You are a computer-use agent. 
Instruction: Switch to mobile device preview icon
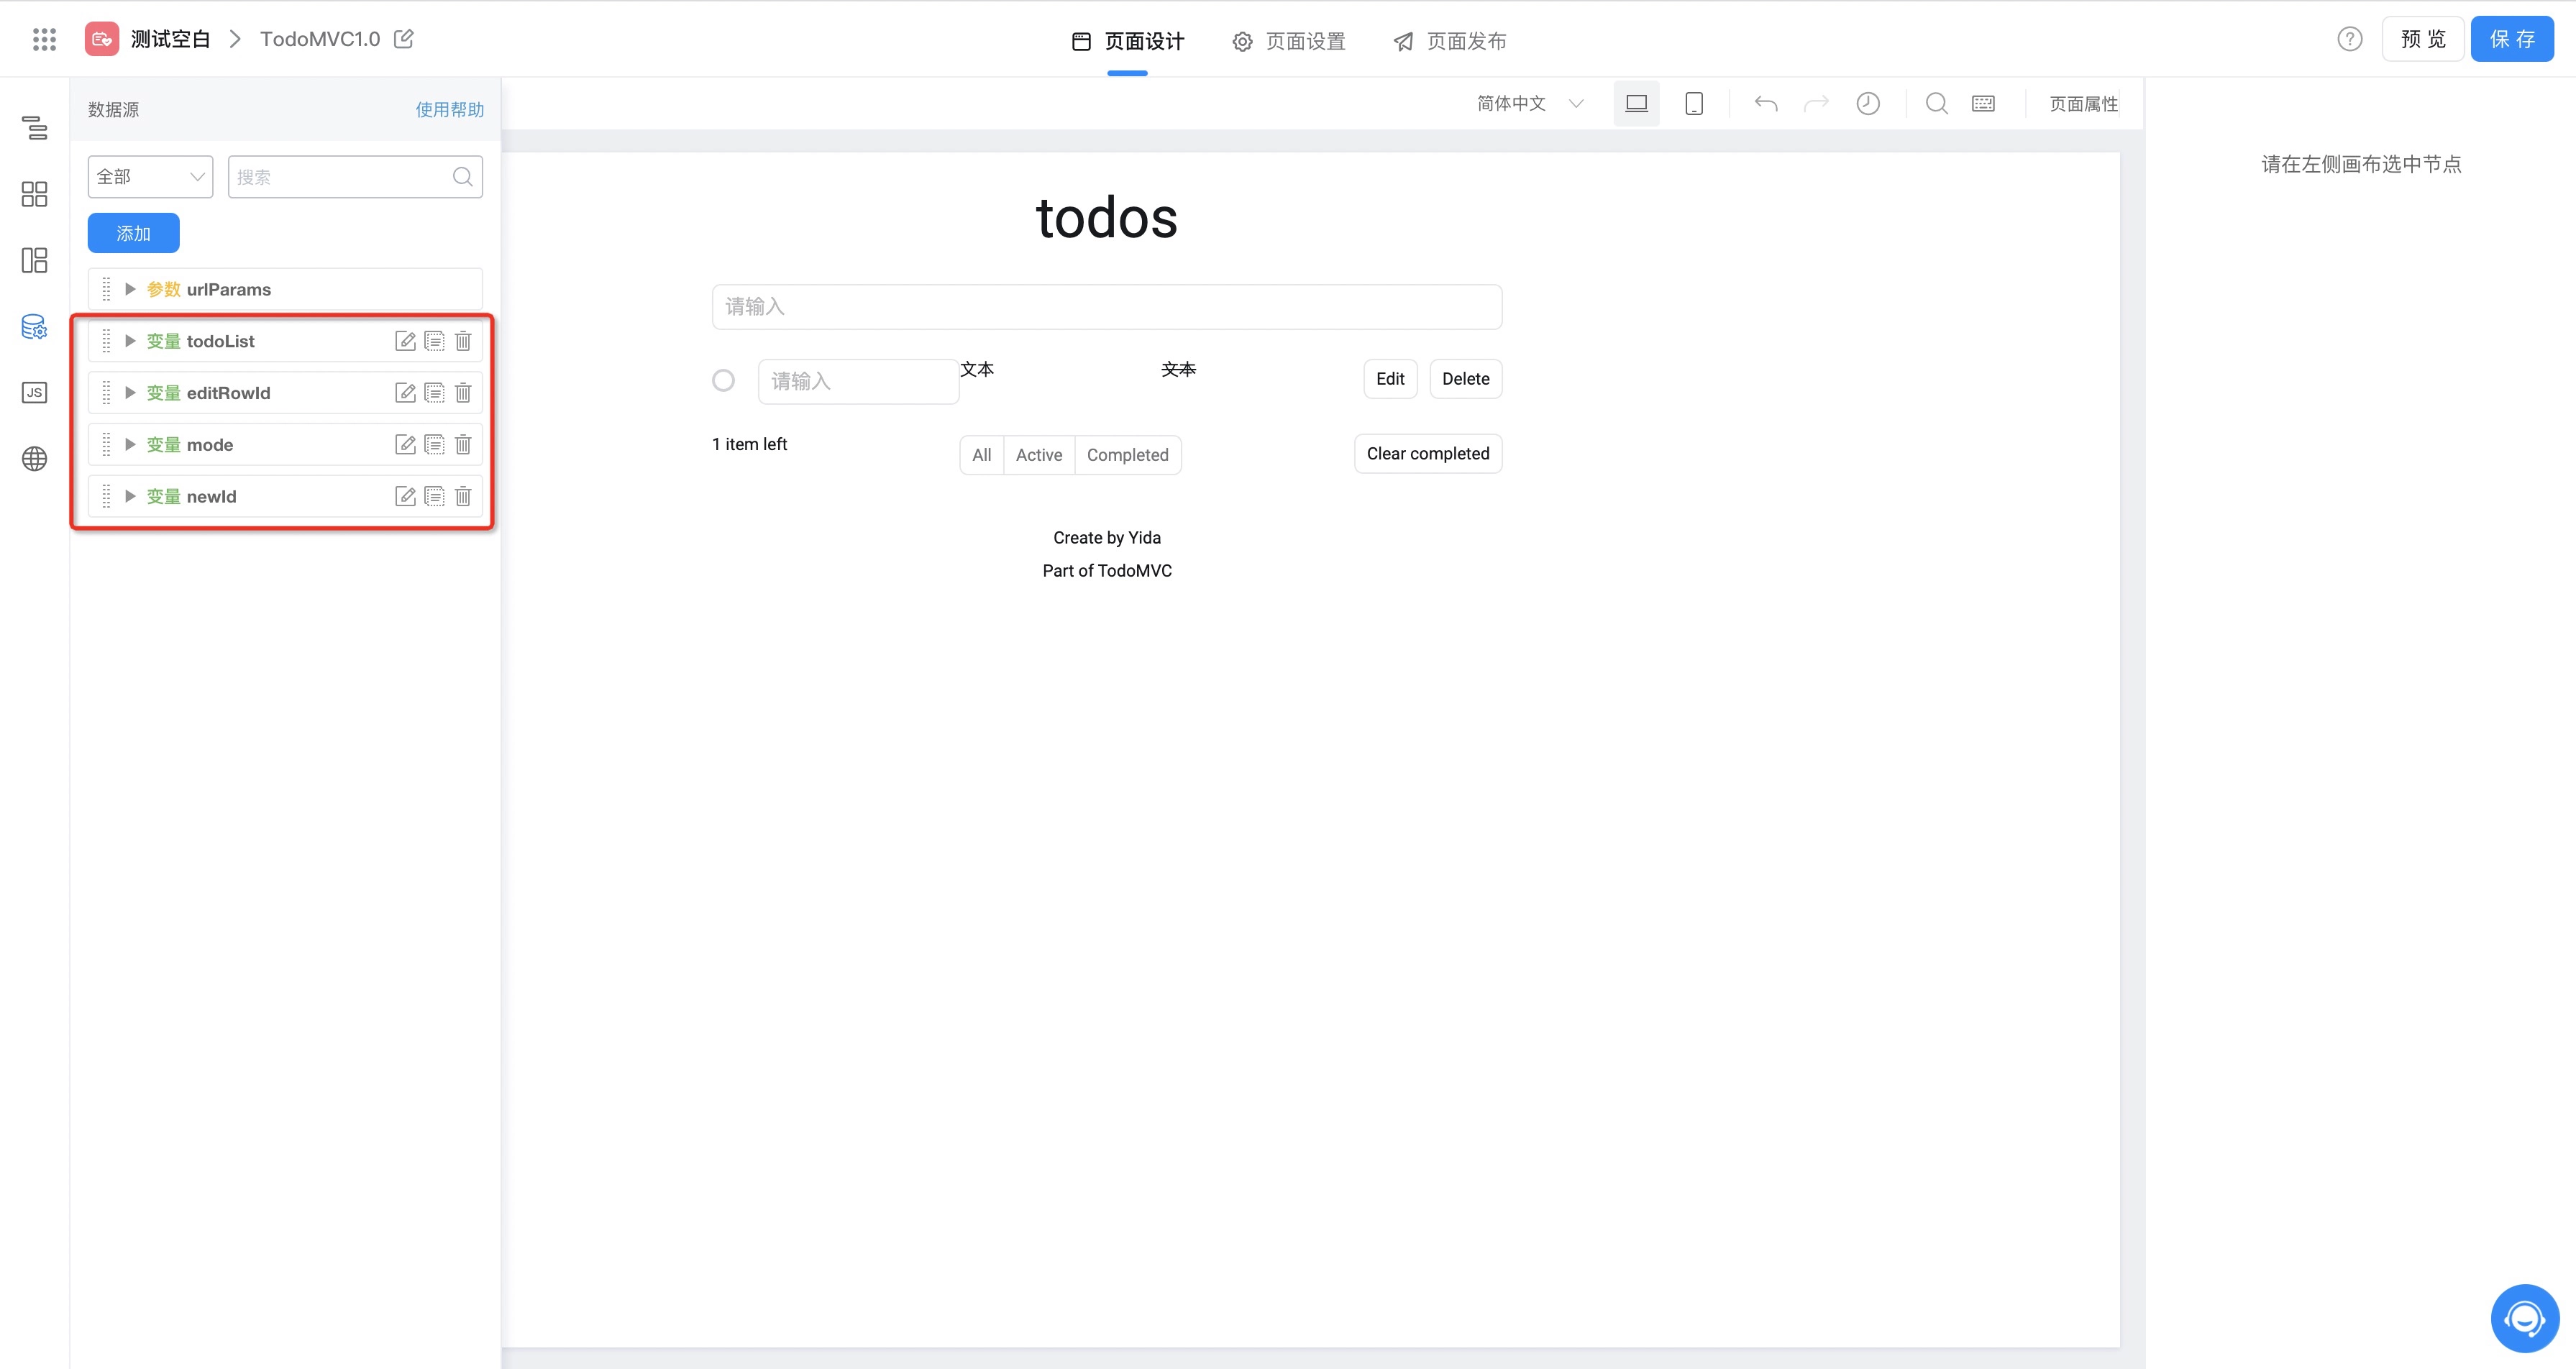pos(1694,103)
